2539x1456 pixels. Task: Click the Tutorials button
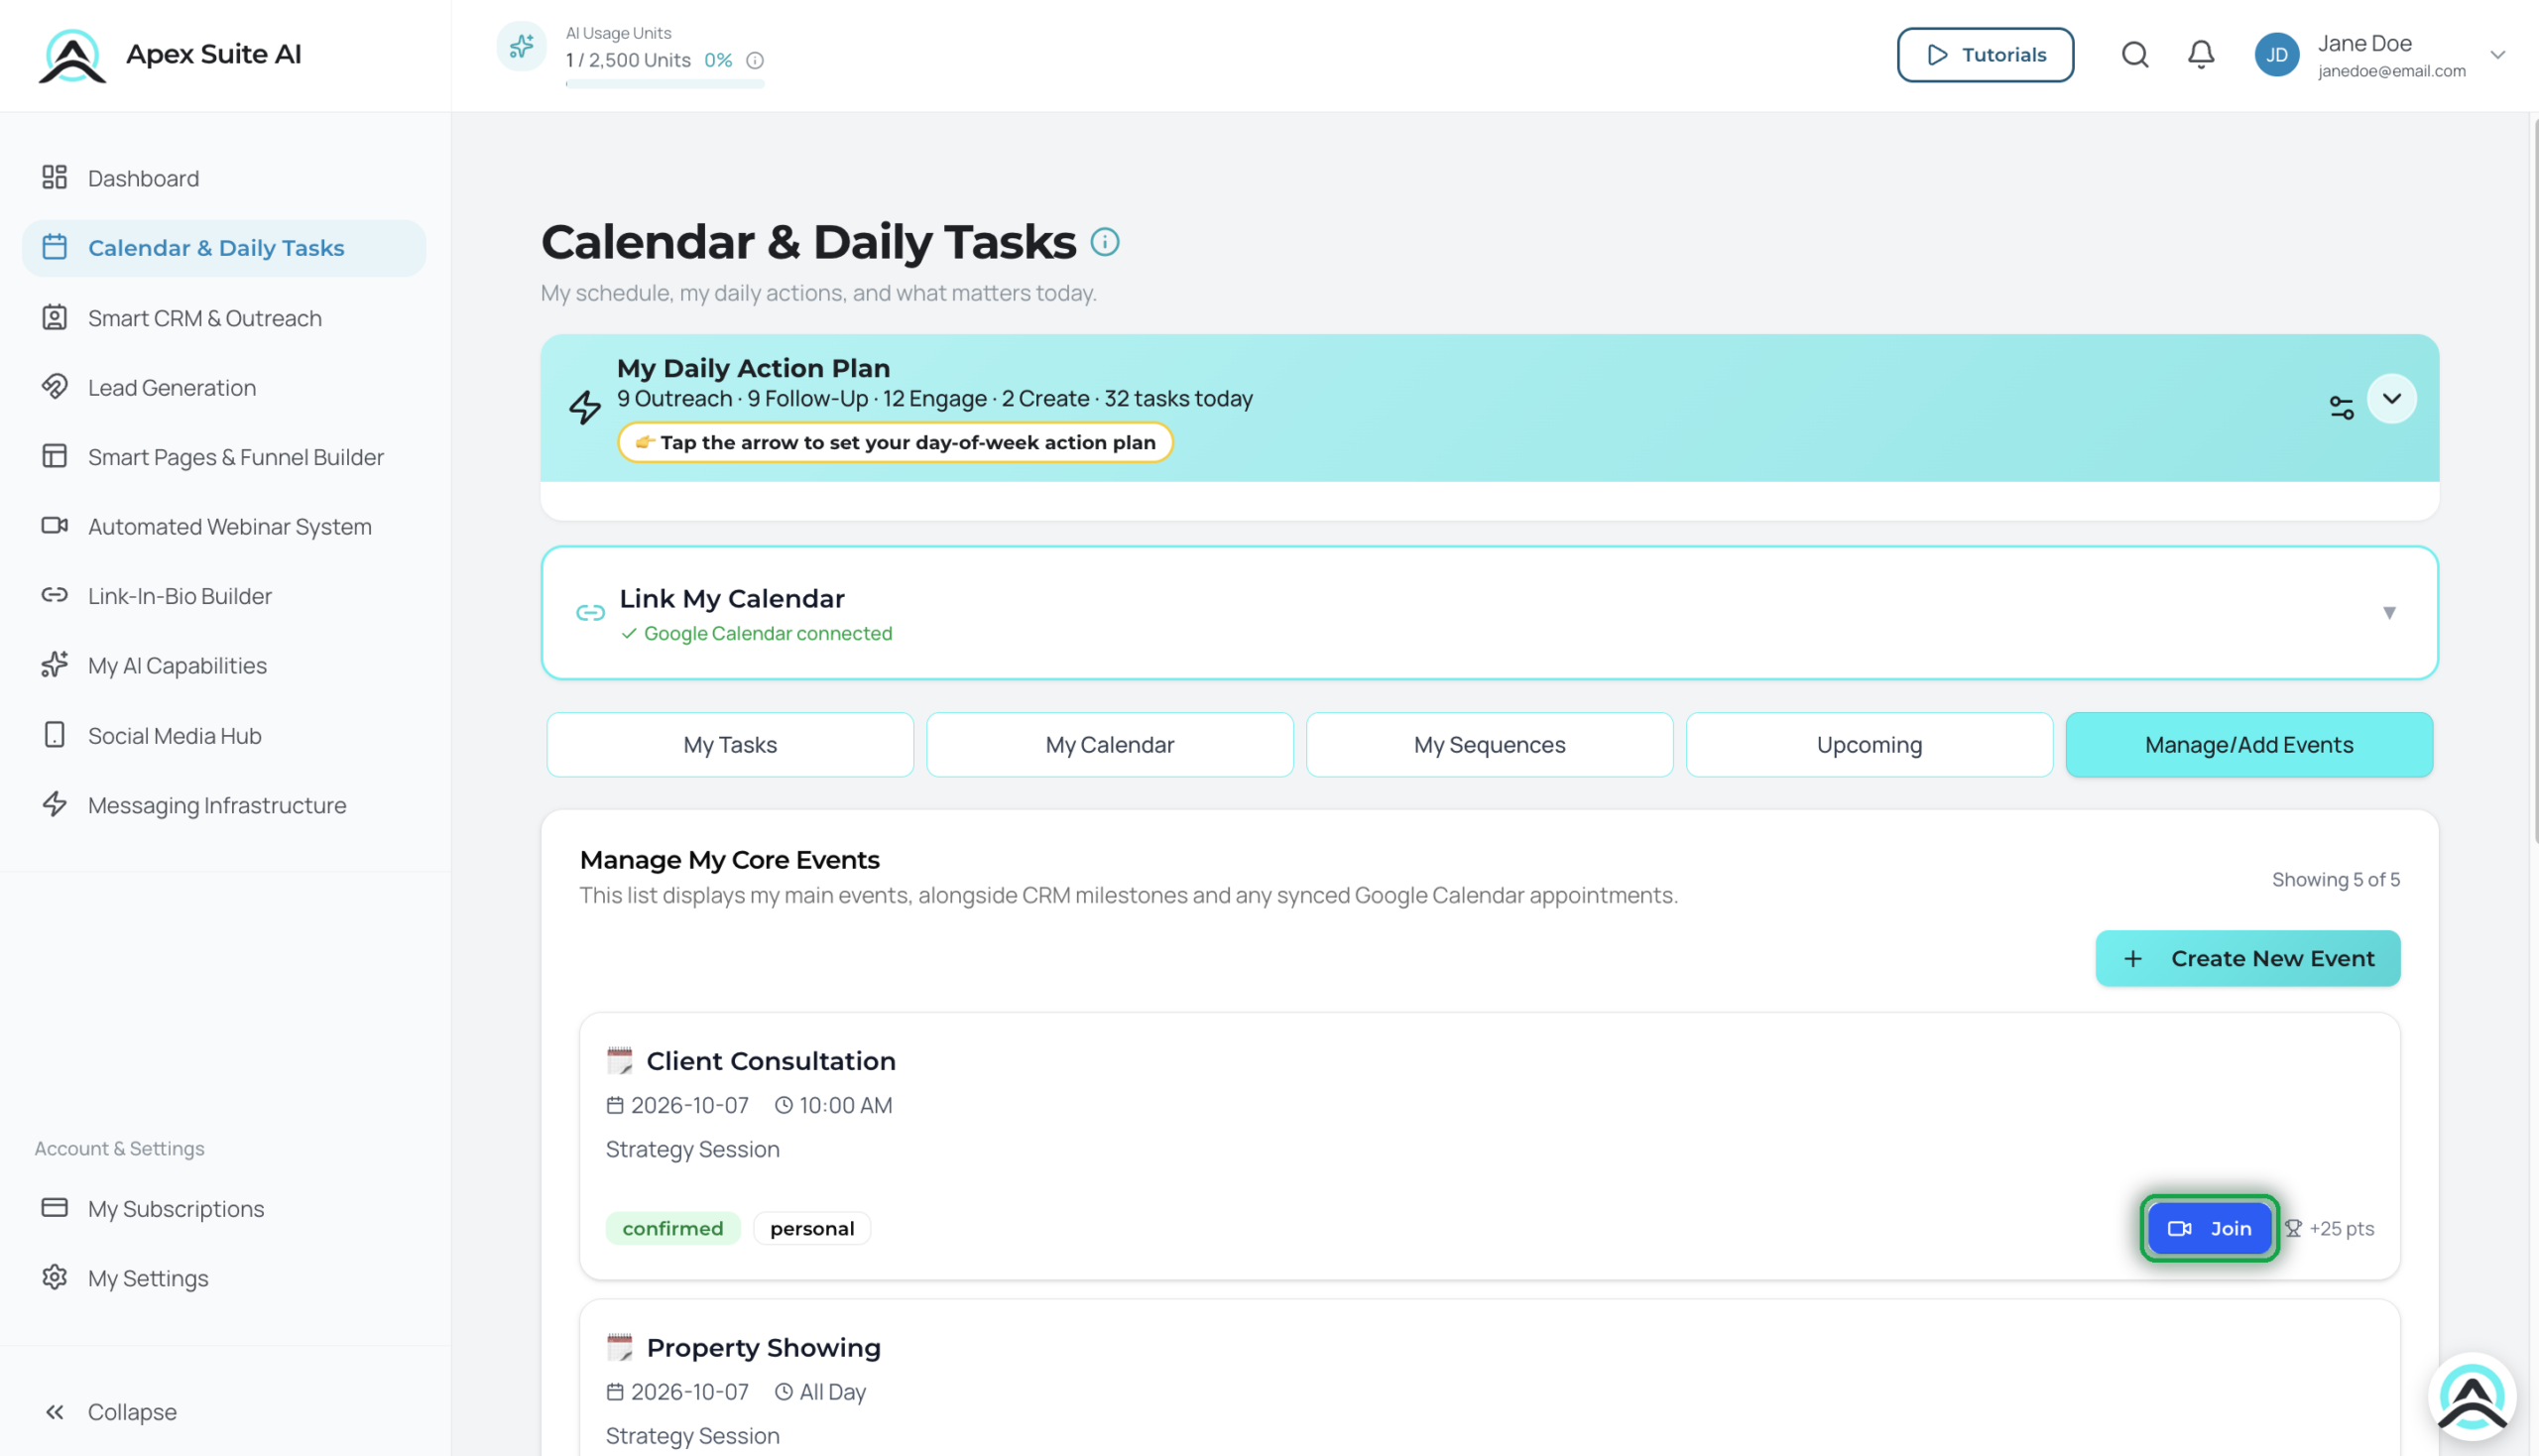tap(1984, 54)
